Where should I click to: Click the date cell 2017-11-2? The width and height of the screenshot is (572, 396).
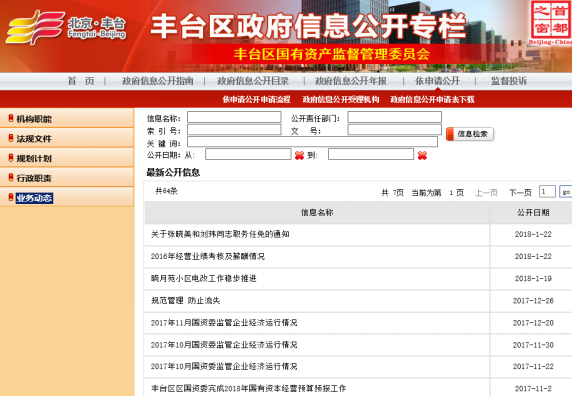(533, 388)
